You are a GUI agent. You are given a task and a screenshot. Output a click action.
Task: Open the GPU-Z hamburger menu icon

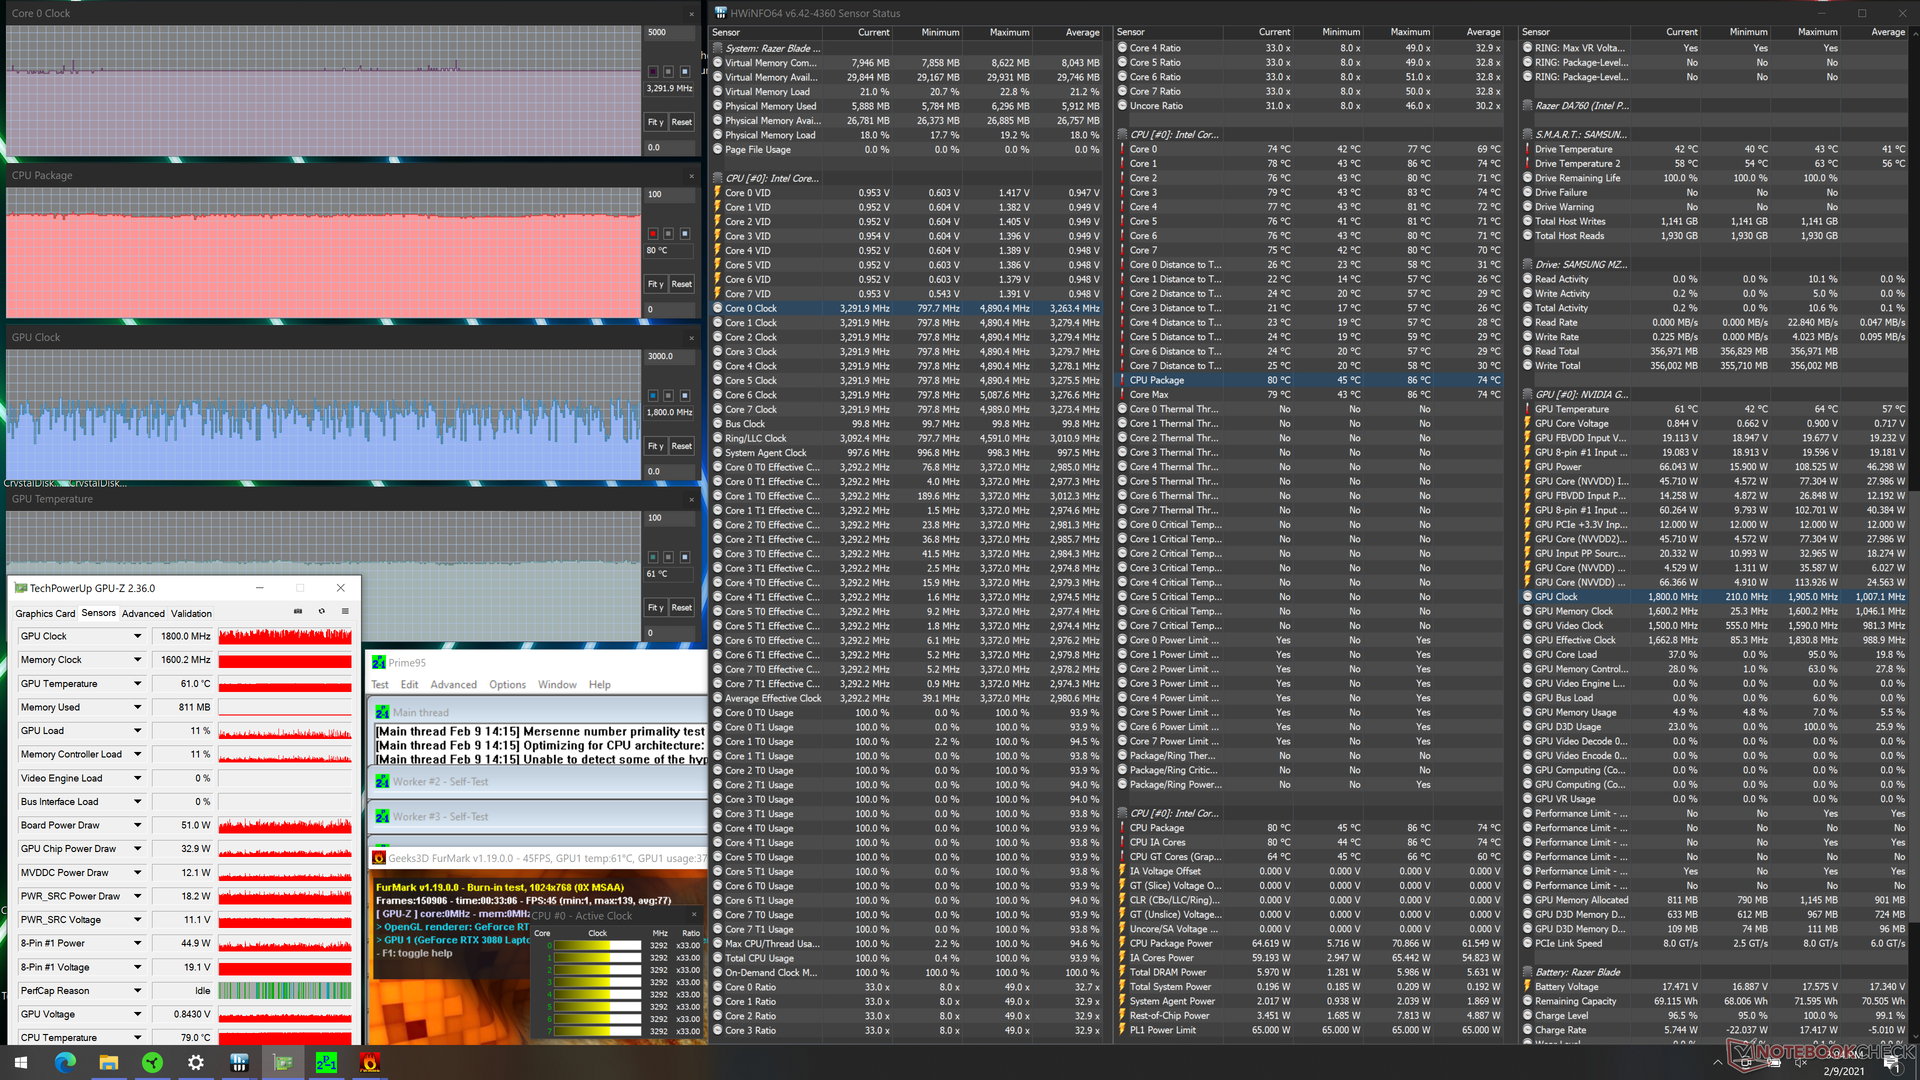coord(345,611)
